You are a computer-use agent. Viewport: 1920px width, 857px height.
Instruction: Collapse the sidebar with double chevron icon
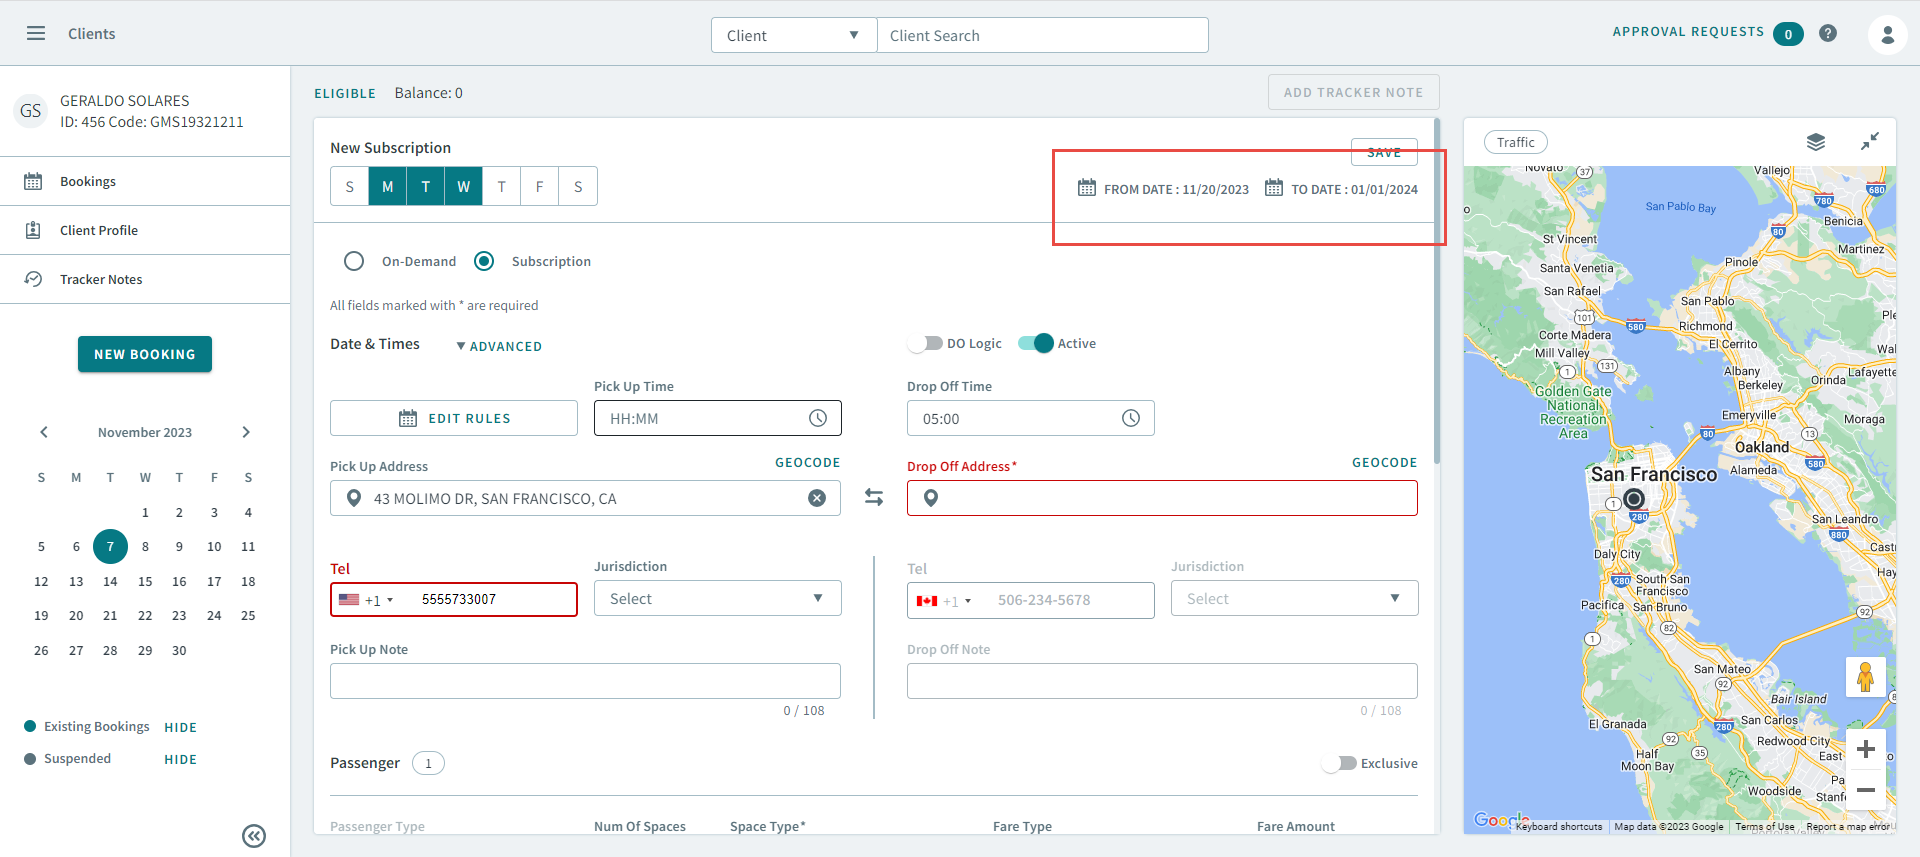click(254, 836)
